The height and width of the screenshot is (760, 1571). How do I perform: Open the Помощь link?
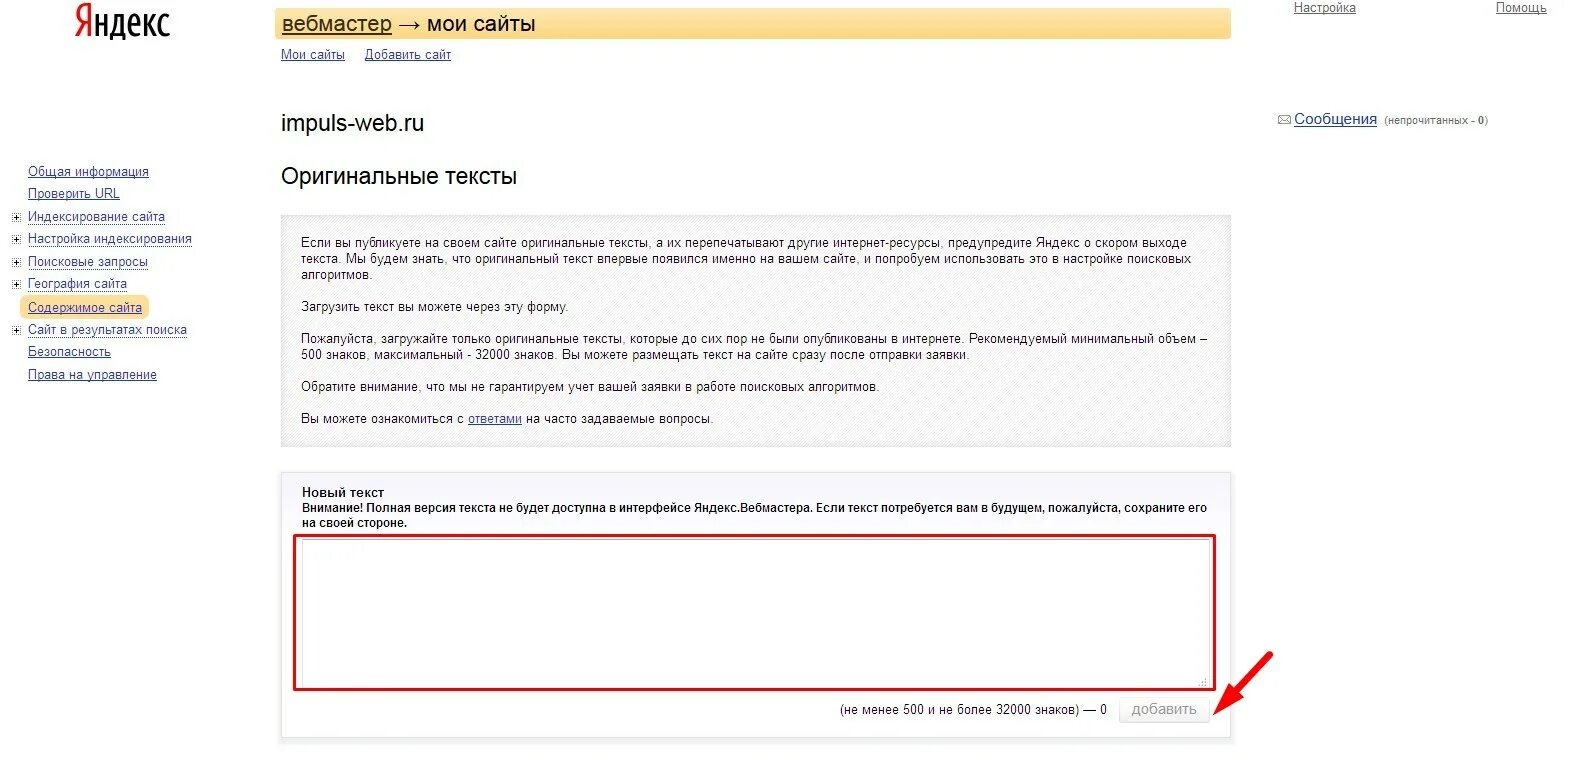tap(1521, 8)
